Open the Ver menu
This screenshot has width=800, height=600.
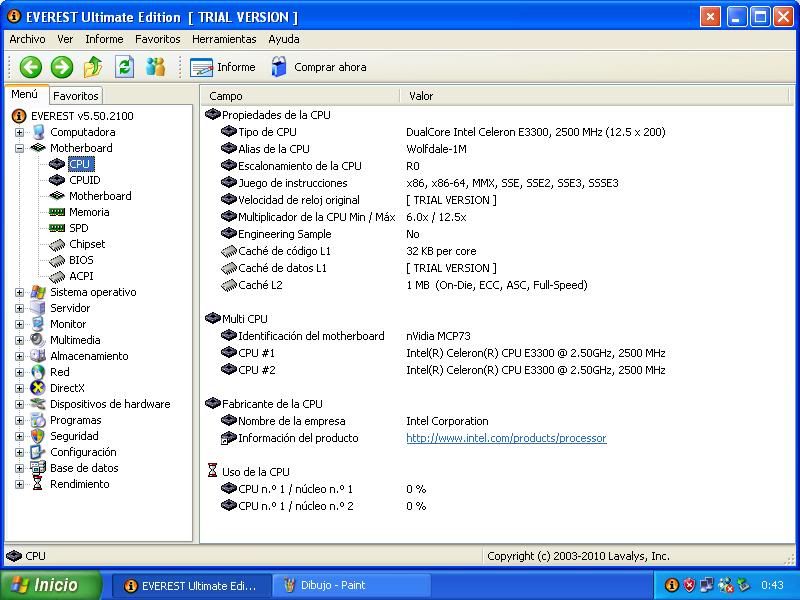click(x=65, y=39)
